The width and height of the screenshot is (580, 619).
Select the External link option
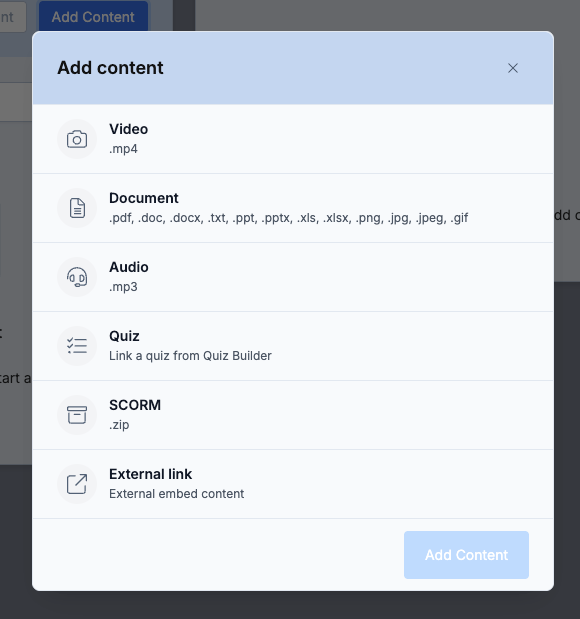click(293, 484)
